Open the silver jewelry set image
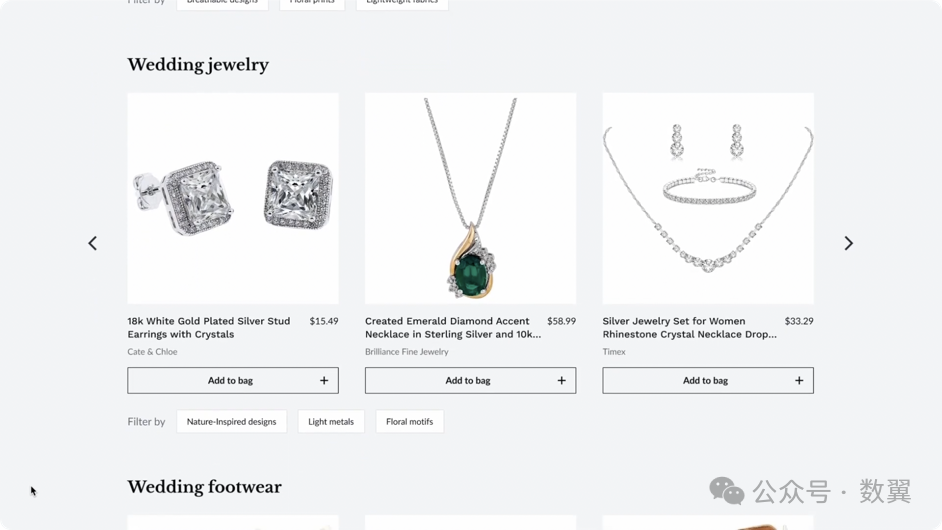942x530 pixels. [708, 198]
